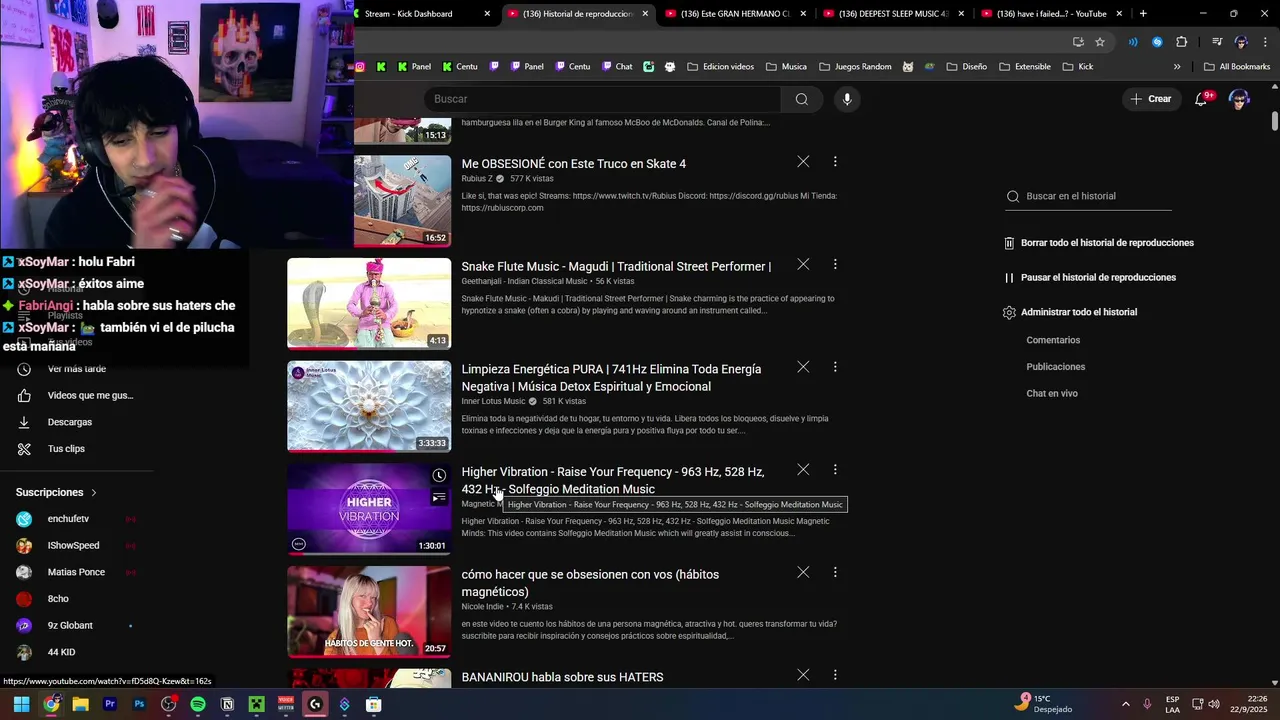The image size is (1280, 720).
Task: Open the Extensible bookmark folder
Action: 1024,67
